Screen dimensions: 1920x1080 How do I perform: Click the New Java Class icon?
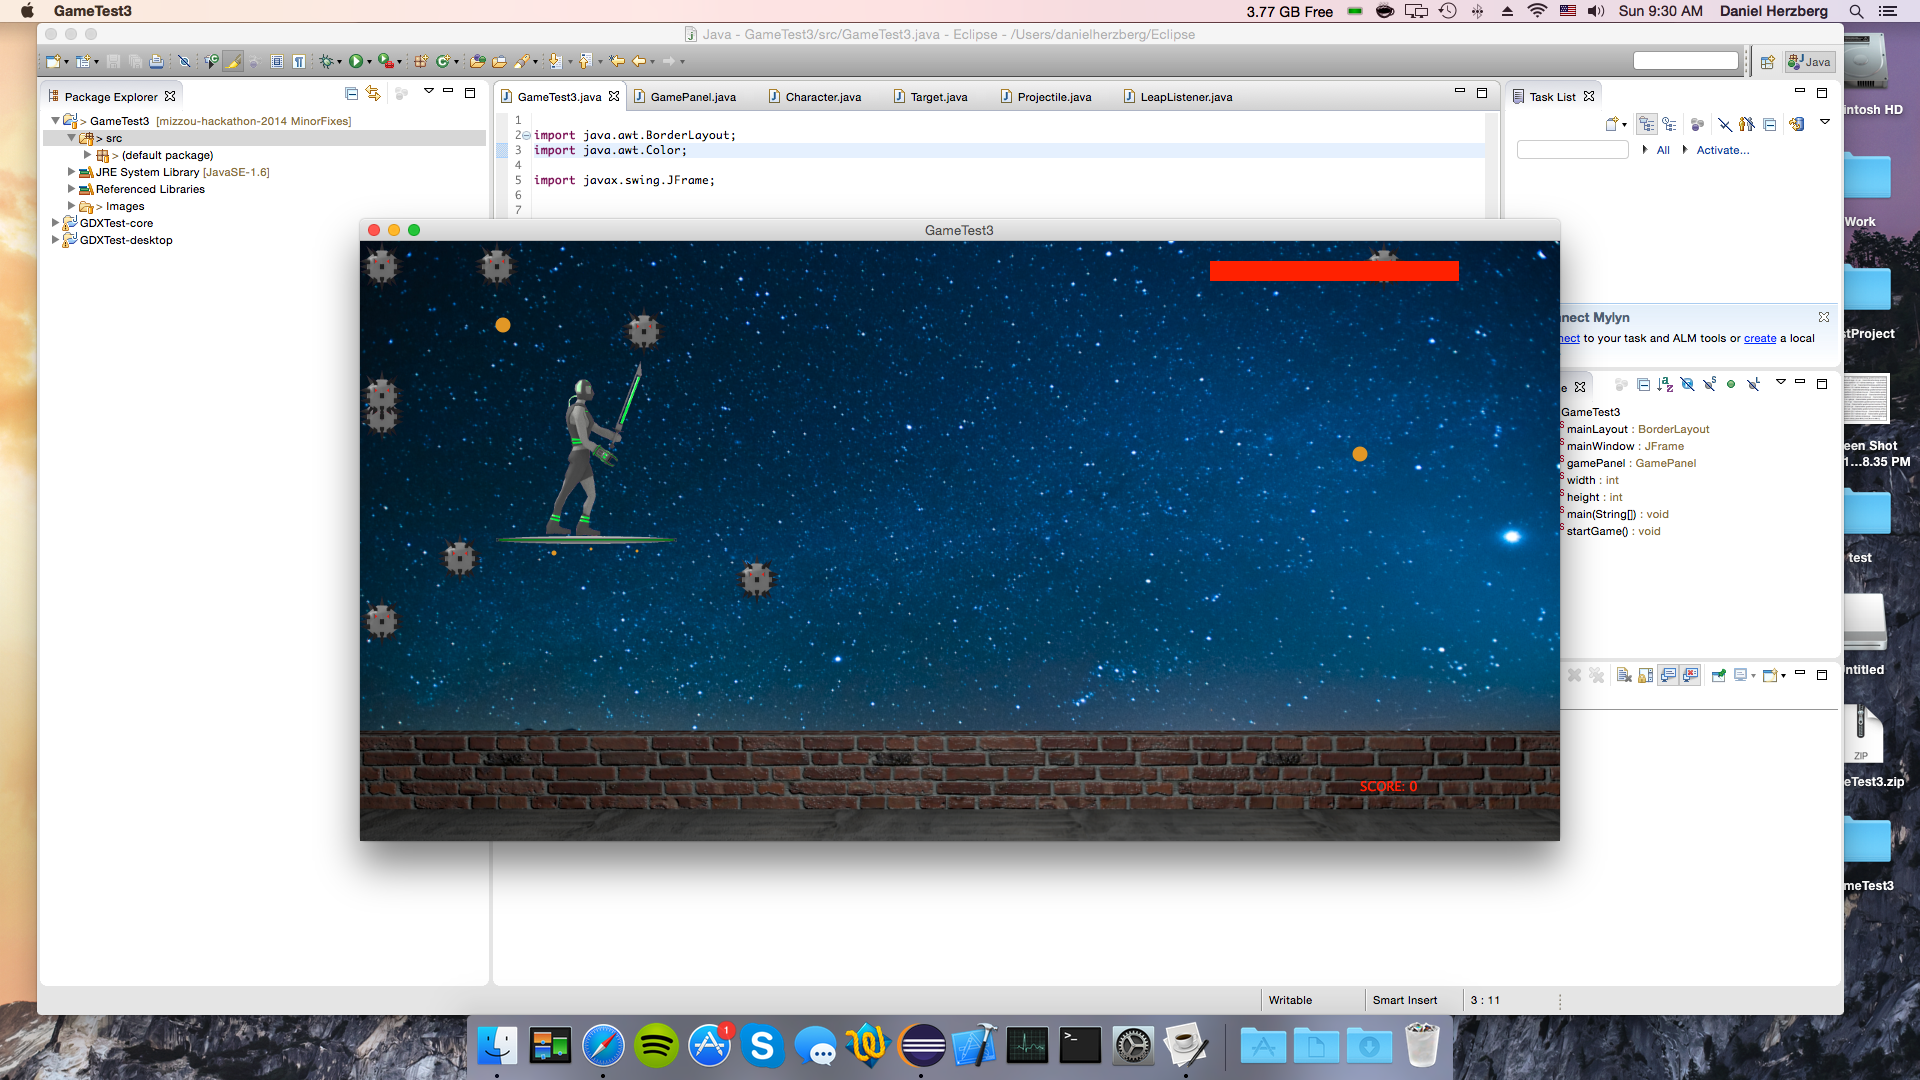(x=442, y=62)
